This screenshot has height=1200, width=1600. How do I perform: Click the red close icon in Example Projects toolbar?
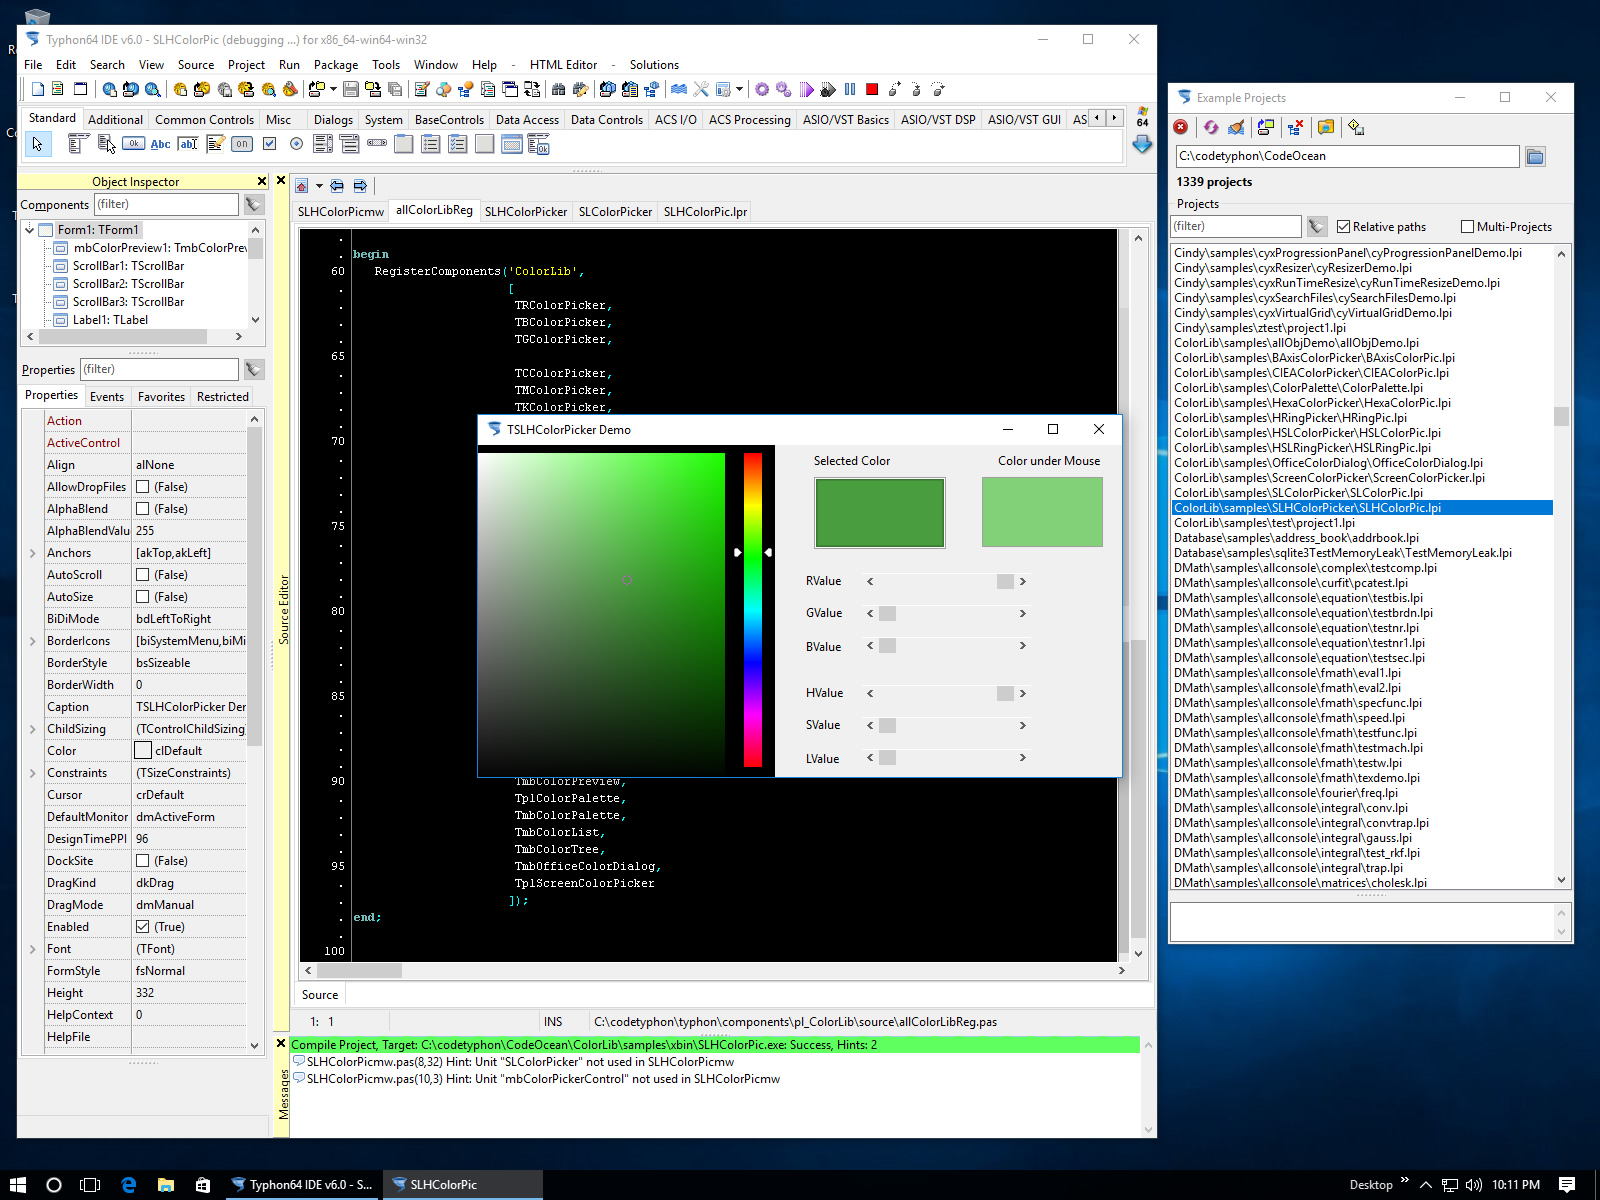[x=1181, y=127]
